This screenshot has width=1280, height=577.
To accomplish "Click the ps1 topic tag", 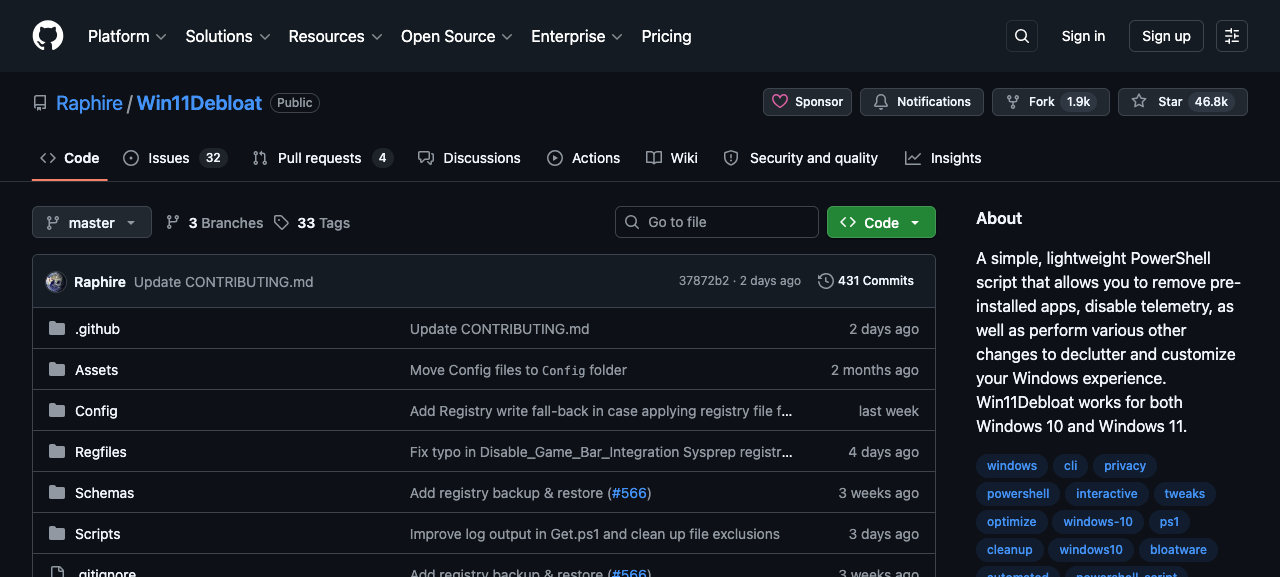I will coord(1170,522).
